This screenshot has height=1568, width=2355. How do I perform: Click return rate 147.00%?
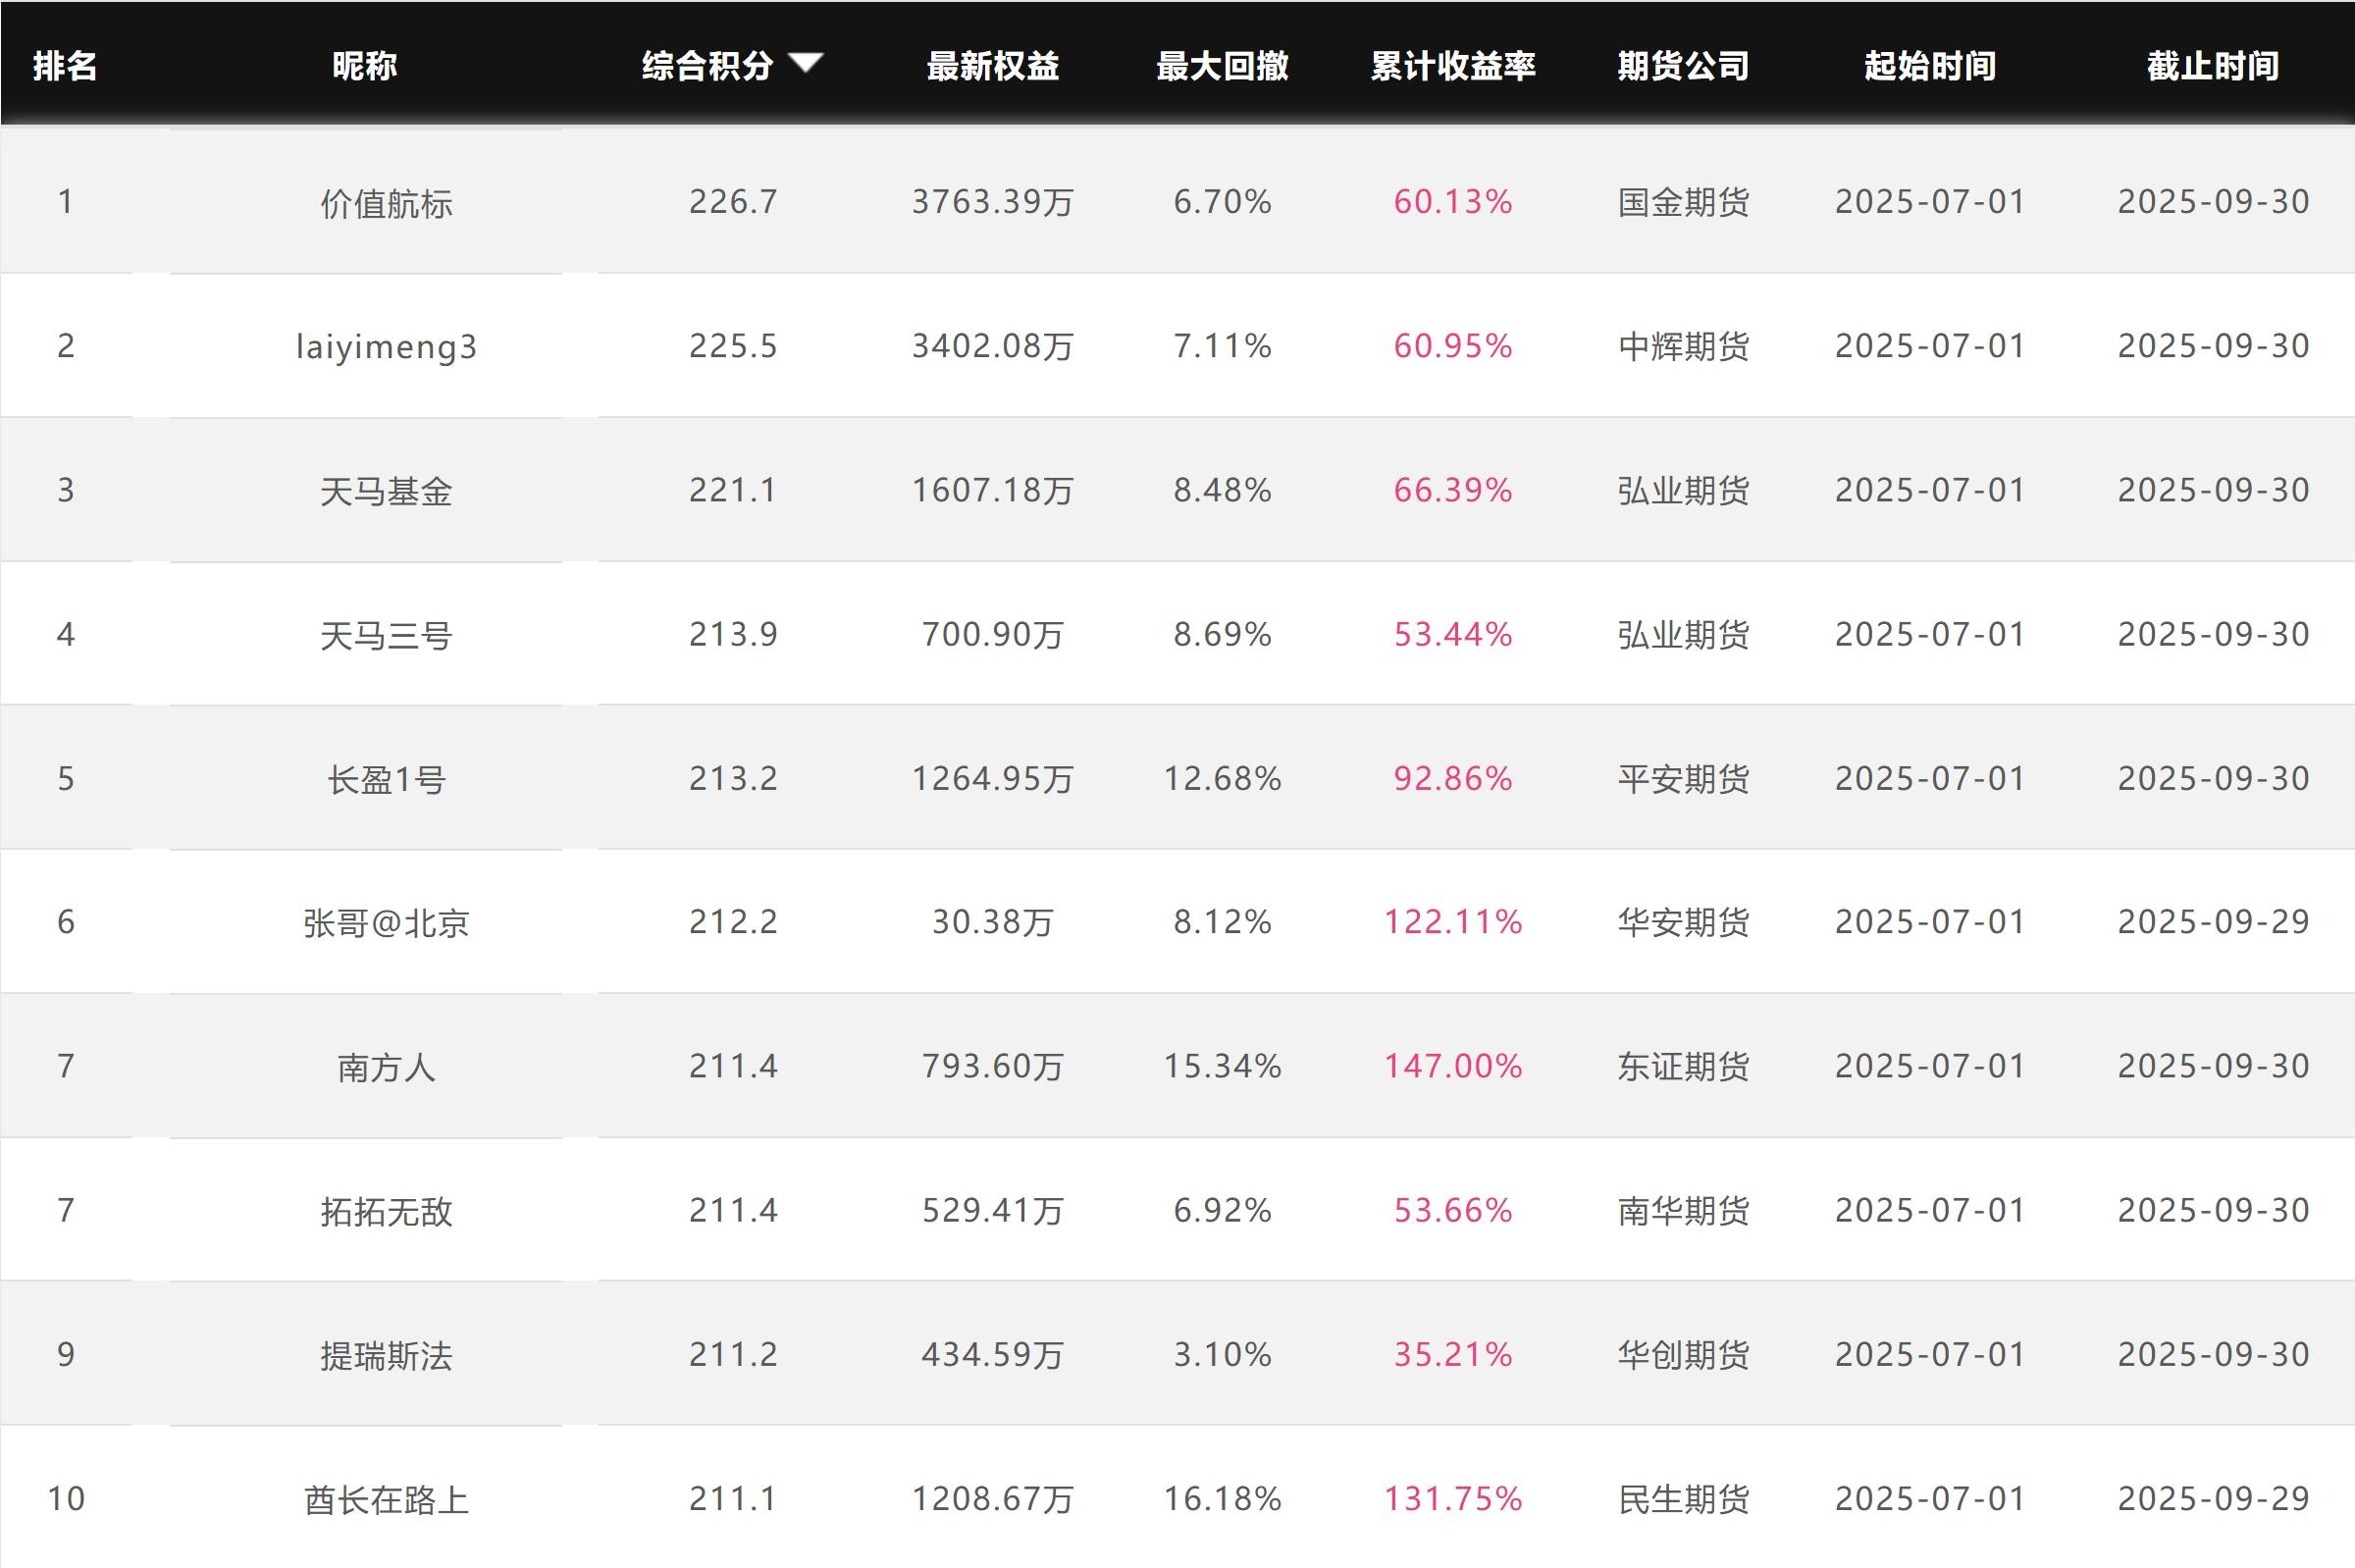tap(1453, 1066)
